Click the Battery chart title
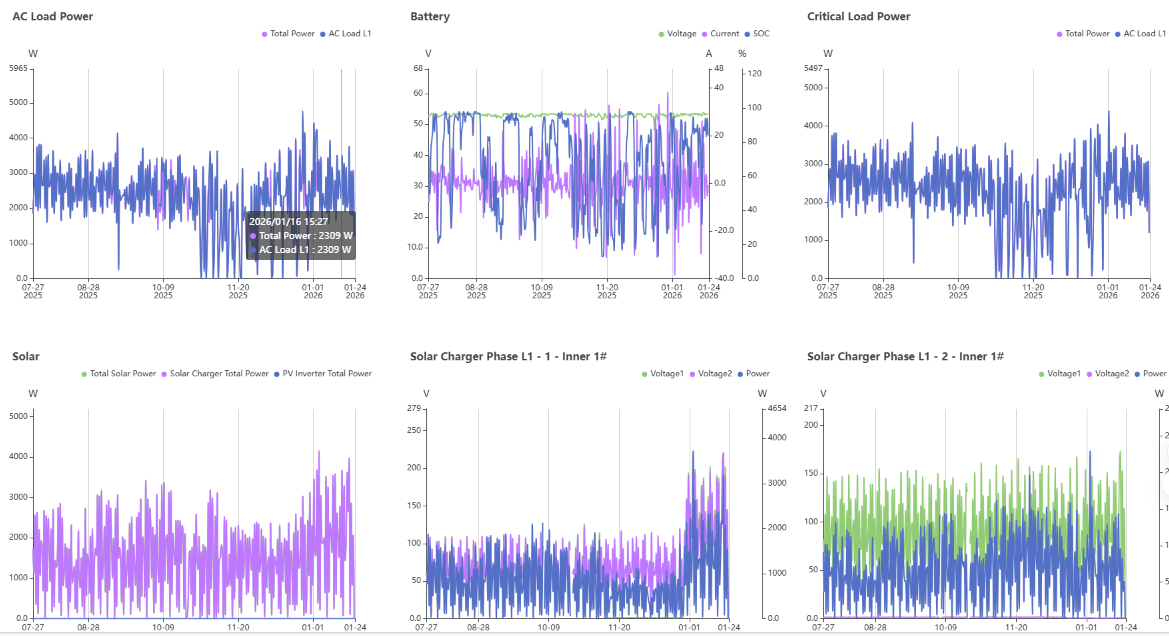Image resolution: width=1169 pixels, height=636 pixels. [430, 16]
